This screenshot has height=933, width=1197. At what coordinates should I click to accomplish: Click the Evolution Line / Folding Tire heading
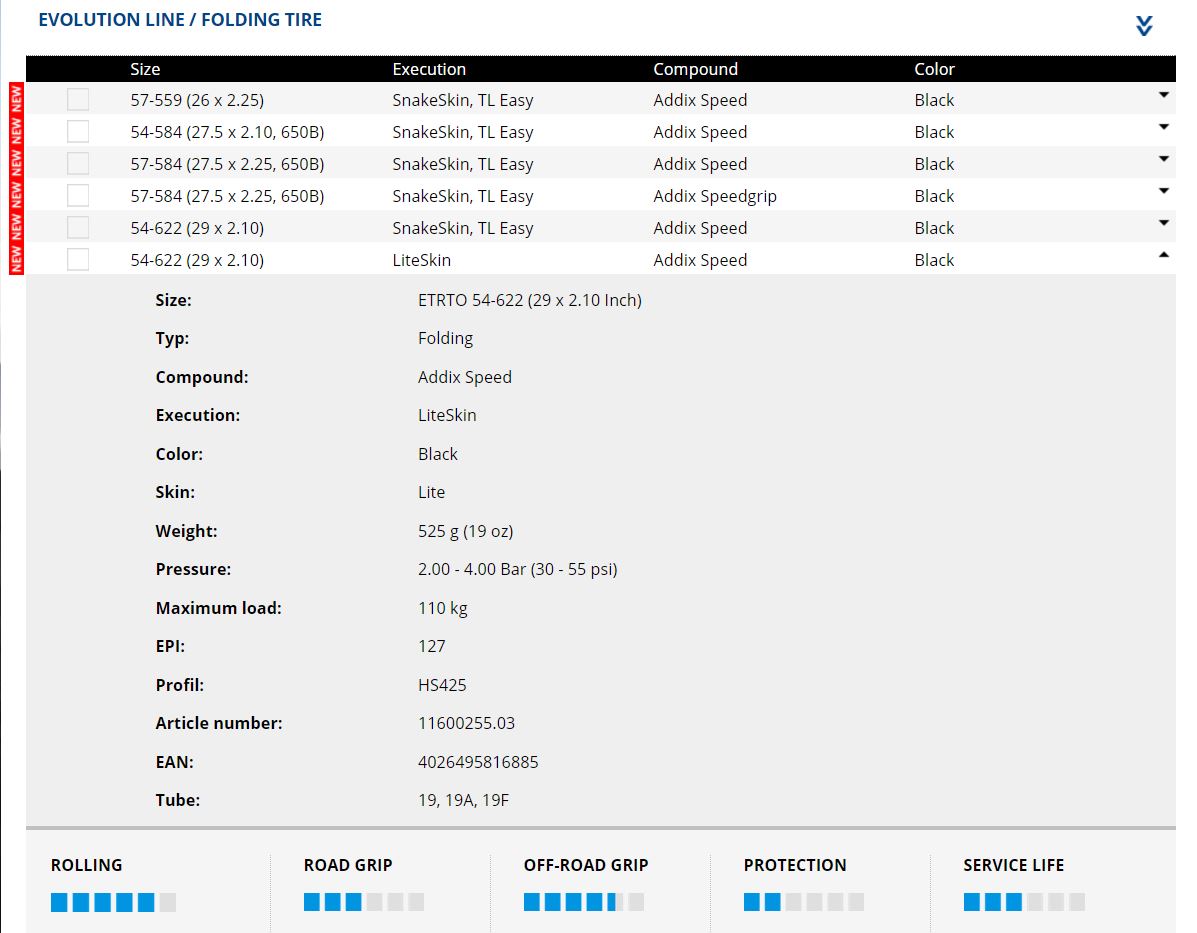point(180,20)
